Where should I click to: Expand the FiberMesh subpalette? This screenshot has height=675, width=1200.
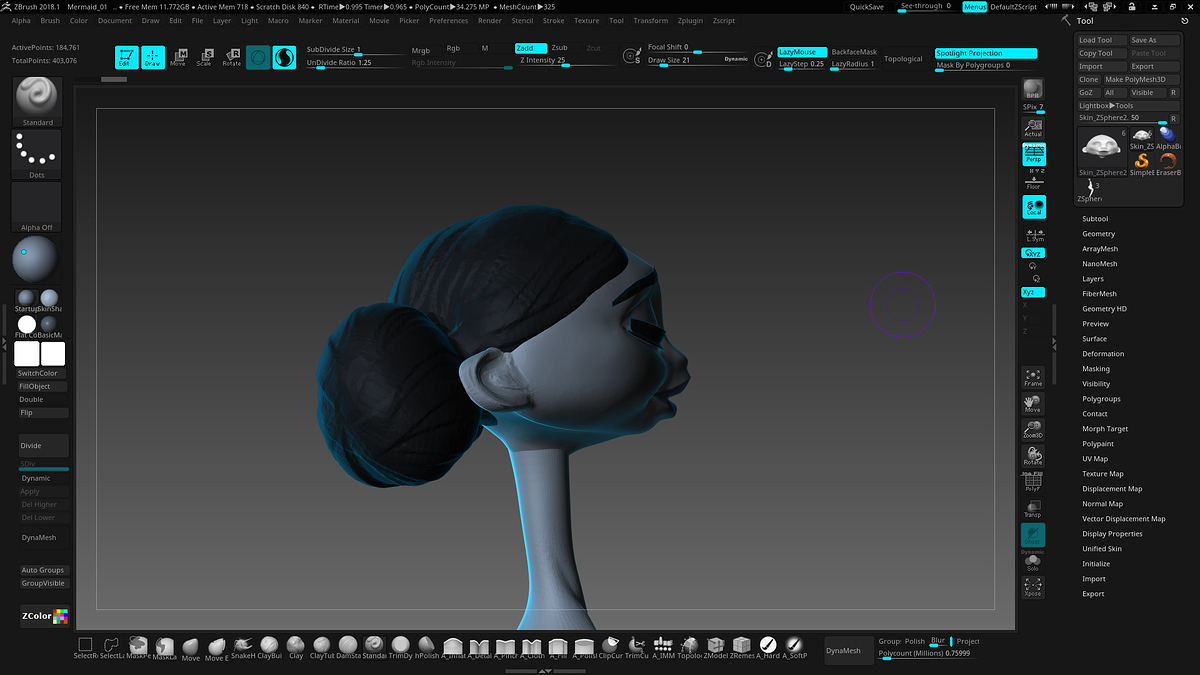pyautogui.click(x=1100, y=294)
